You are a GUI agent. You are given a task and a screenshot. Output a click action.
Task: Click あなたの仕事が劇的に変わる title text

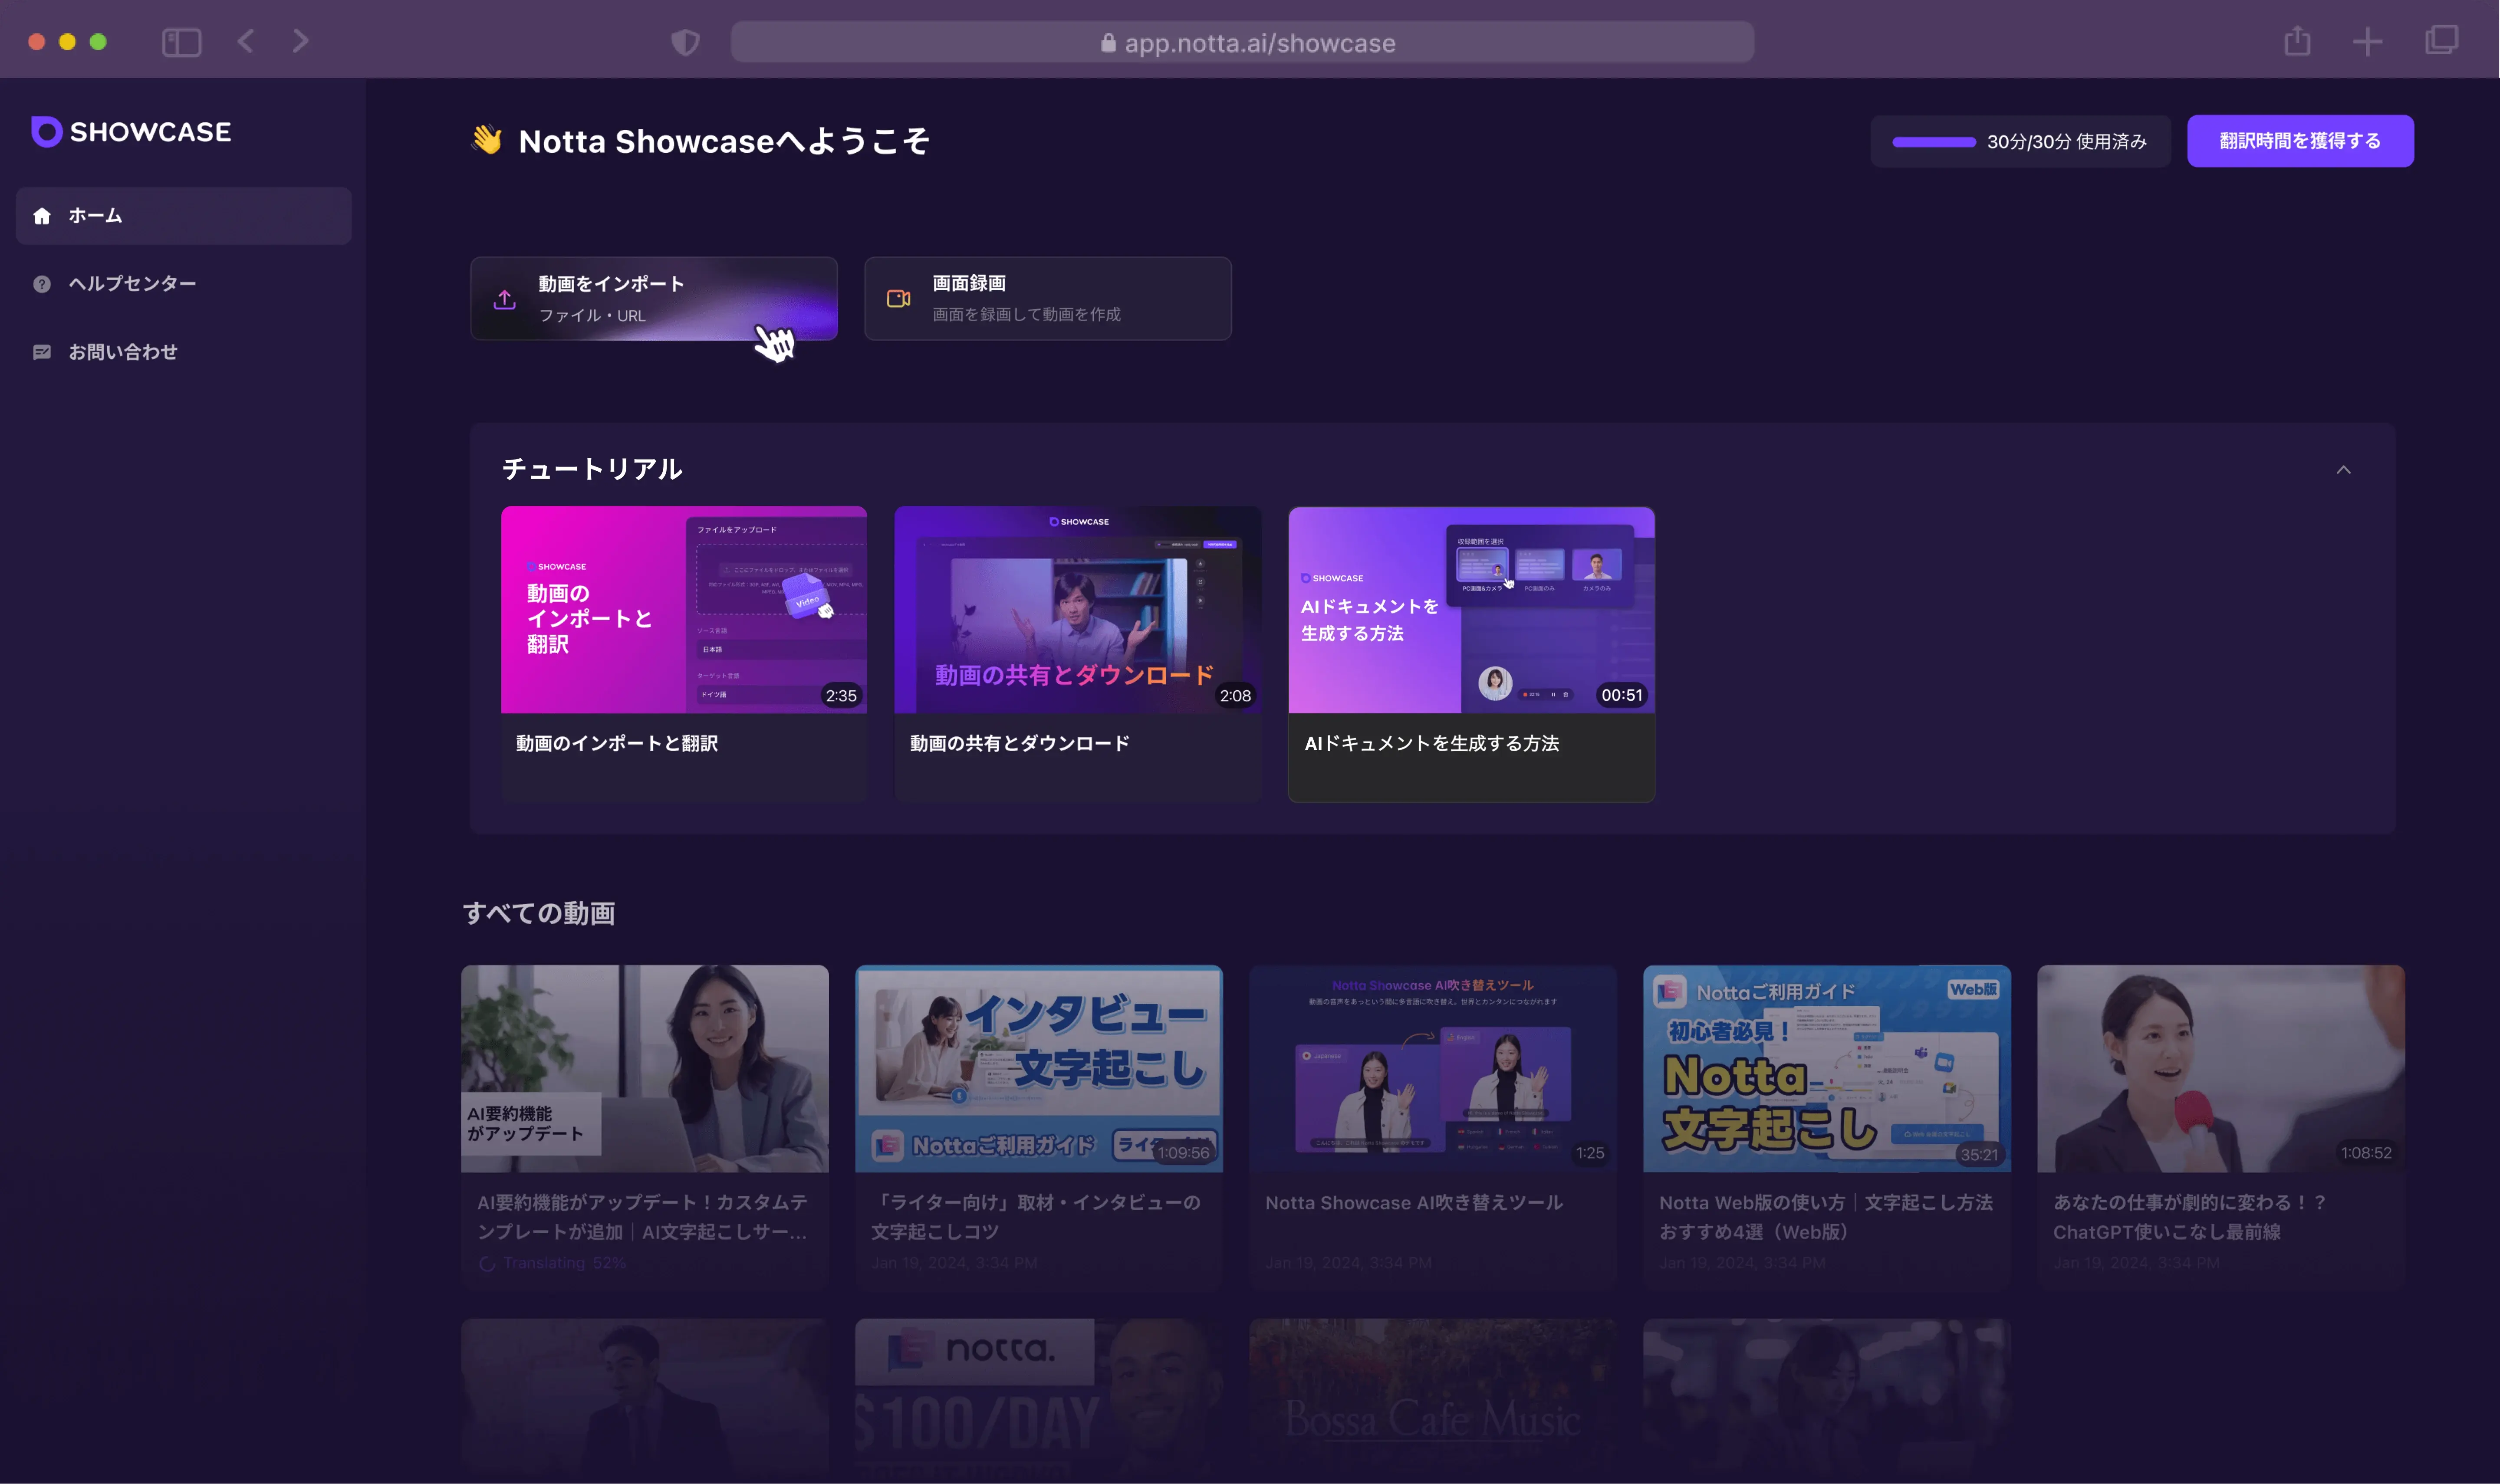point(2190,1217)
